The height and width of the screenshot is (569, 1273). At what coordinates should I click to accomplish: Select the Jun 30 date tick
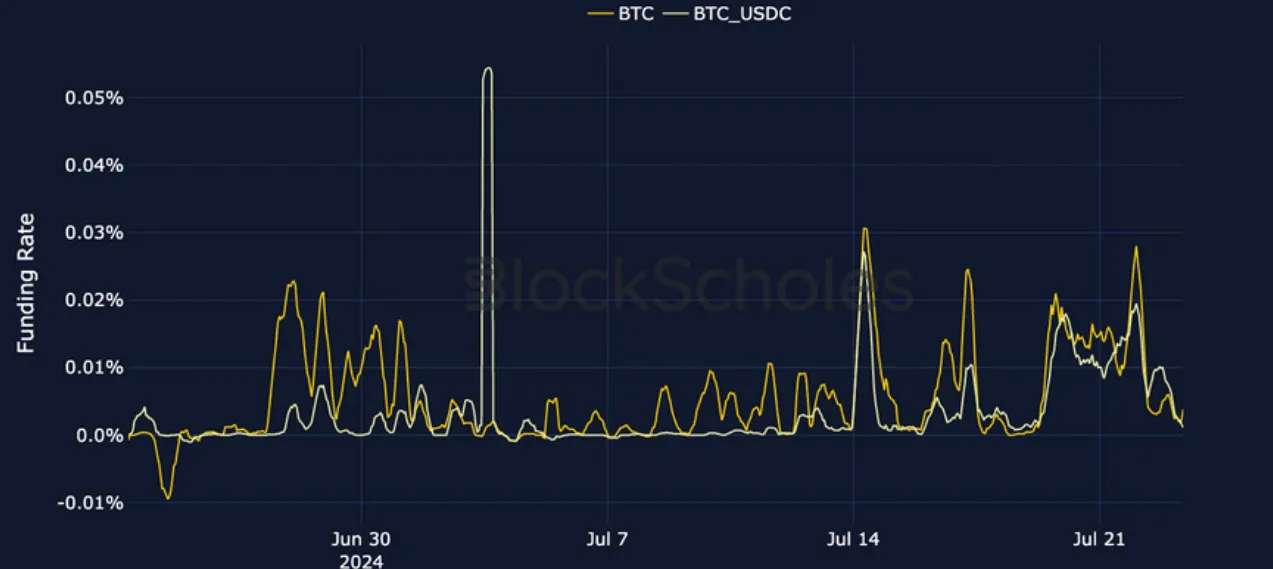(x=361, y=539)
